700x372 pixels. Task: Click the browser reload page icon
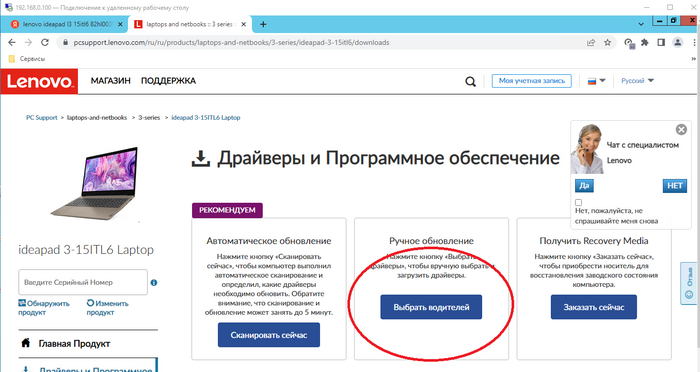click(x=45, y=42)
